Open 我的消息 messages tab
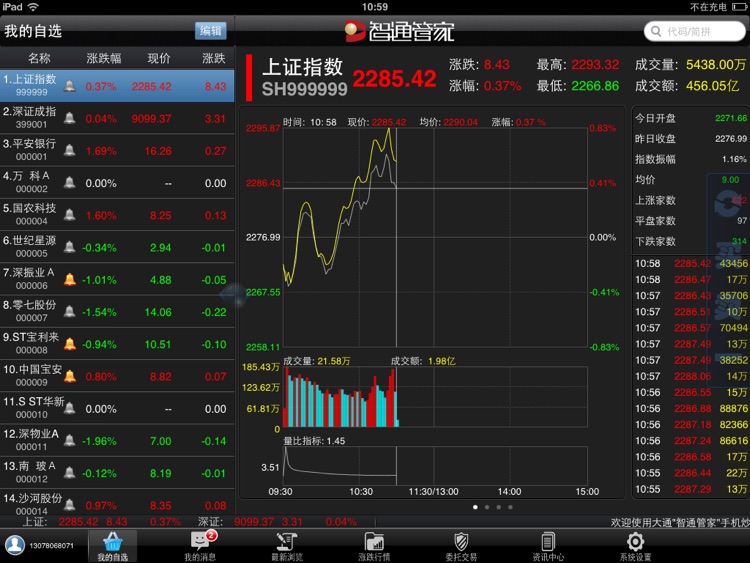Image resolution: width=750 pixels, height=563 pixels. [200, 546]
